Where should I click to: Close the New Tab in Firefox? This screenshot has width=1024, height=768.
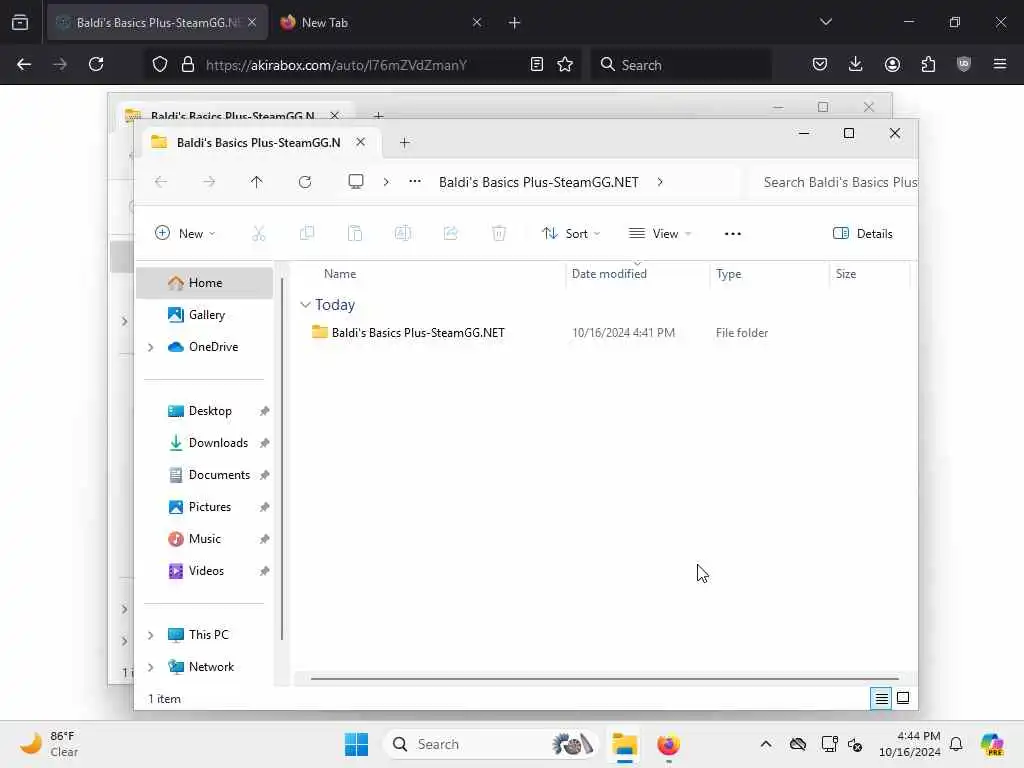click(x=477, y=22)
